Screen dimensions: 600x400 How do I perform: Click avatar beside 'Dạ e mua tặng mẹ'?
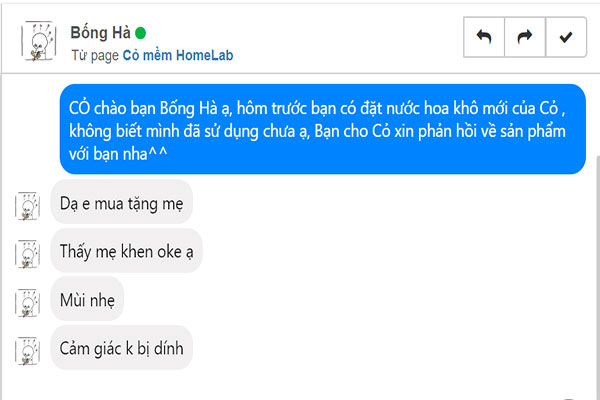(x=28, y=207)
